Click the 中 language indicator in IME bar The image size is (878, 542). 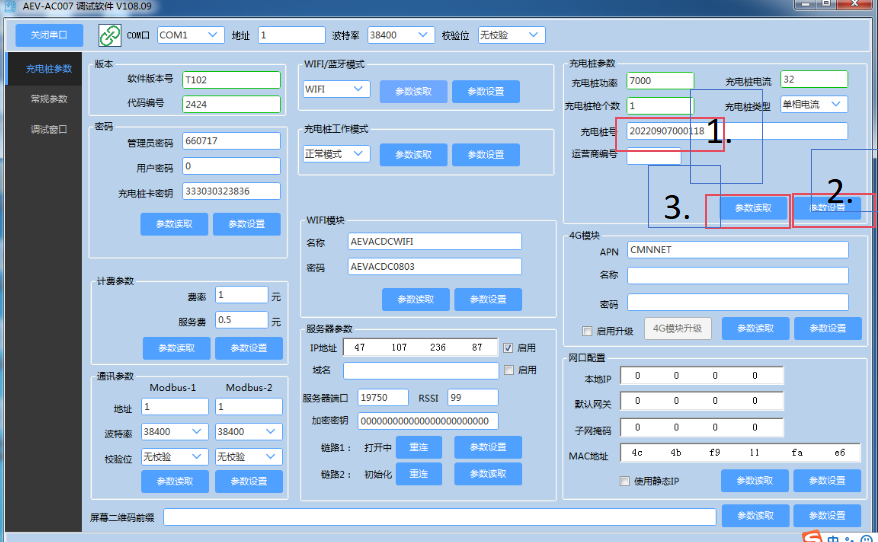point(835,538)
